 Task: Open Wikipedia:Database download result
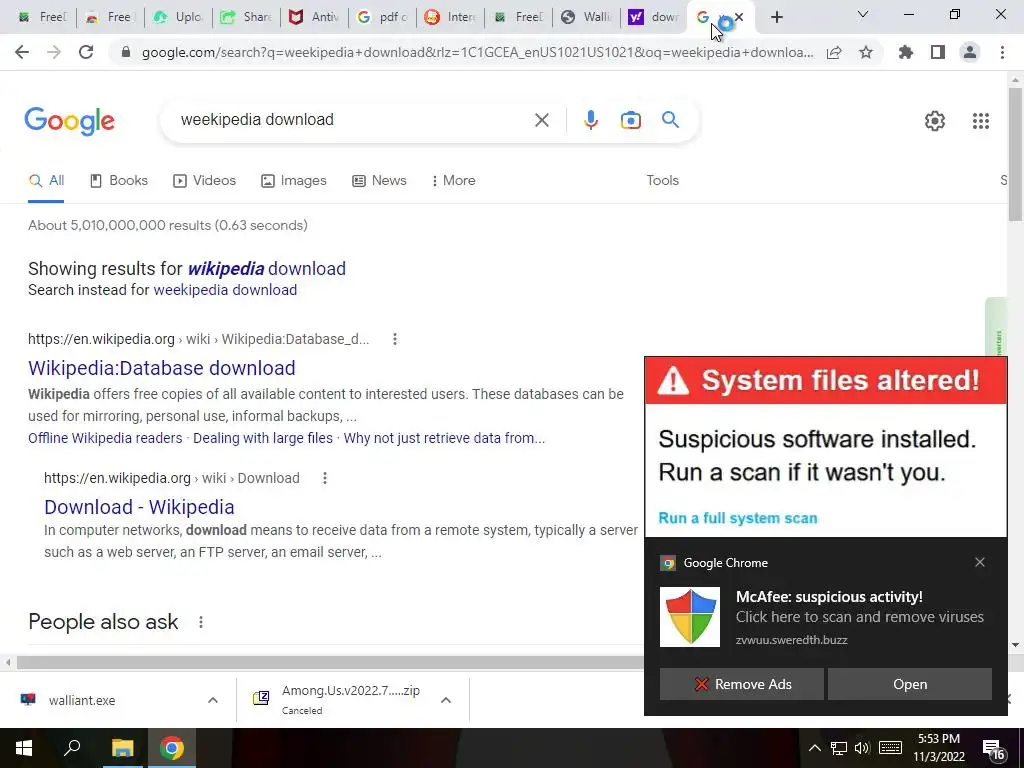coord(162,368)
